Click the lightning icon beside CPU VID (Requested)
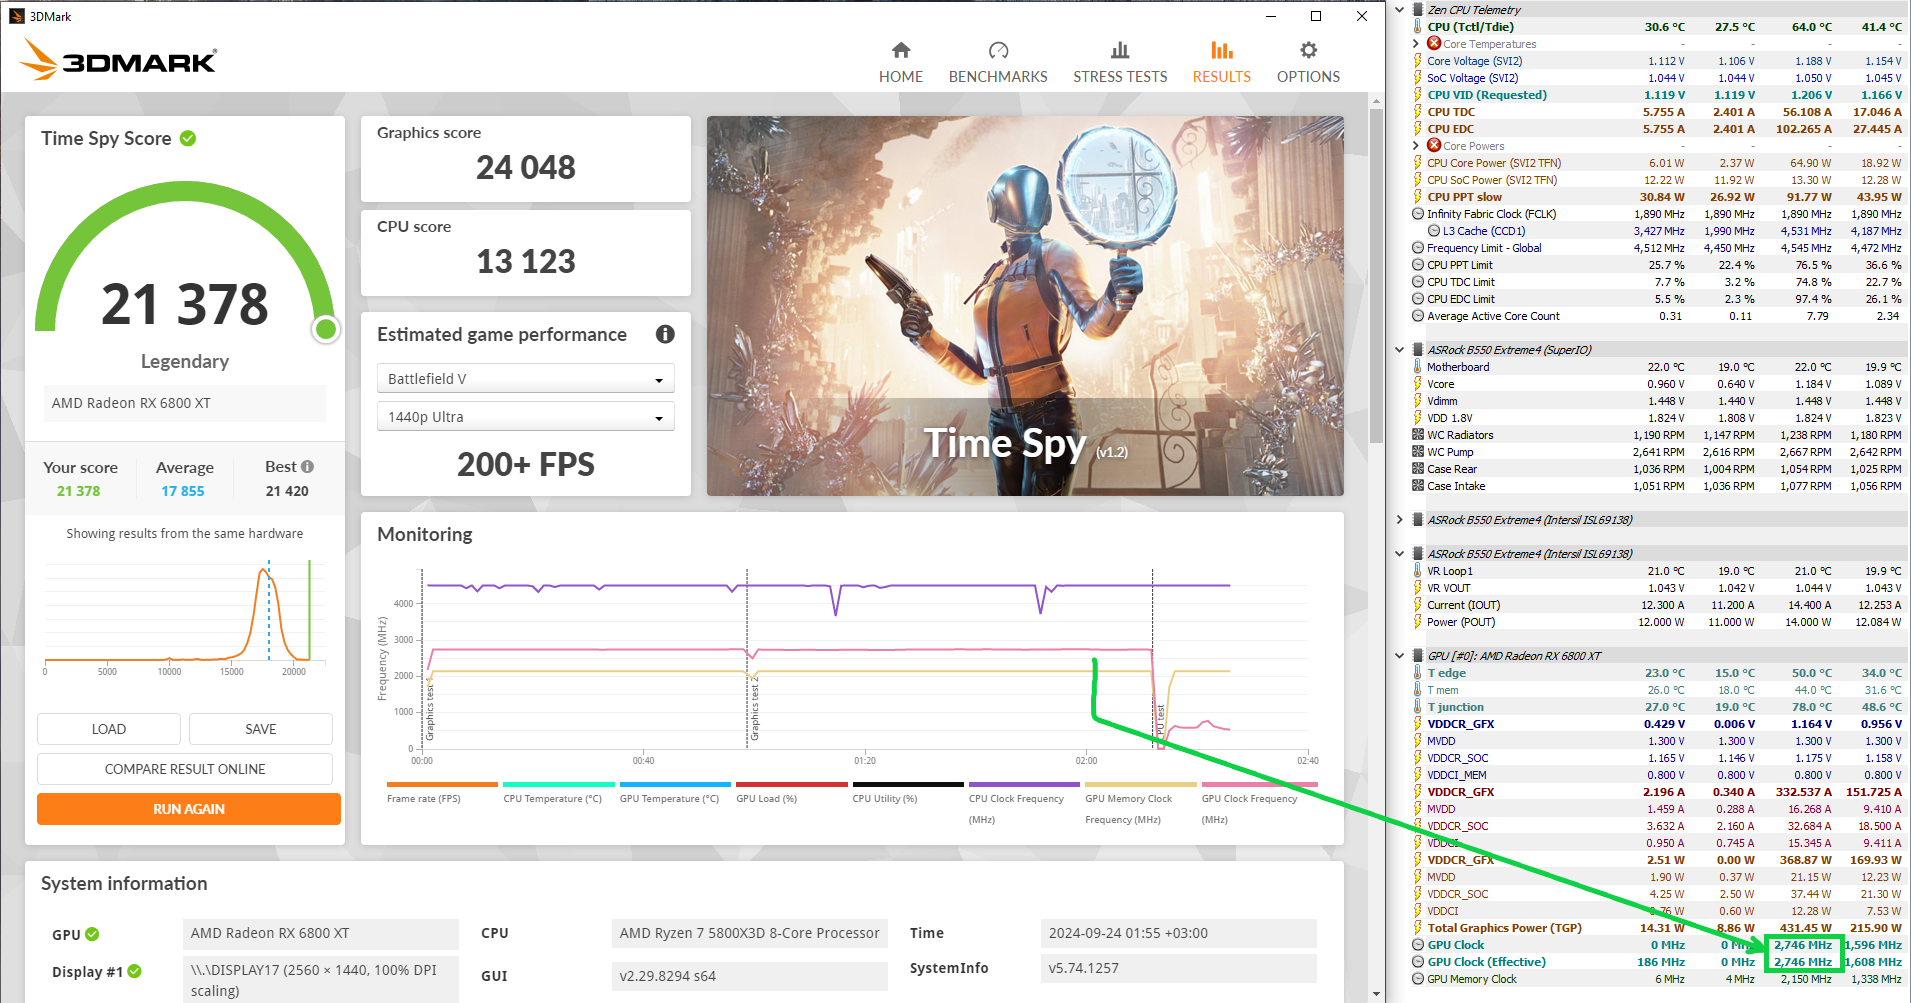This screenshot has height=1003, width=1911. tap(1418, 95)
